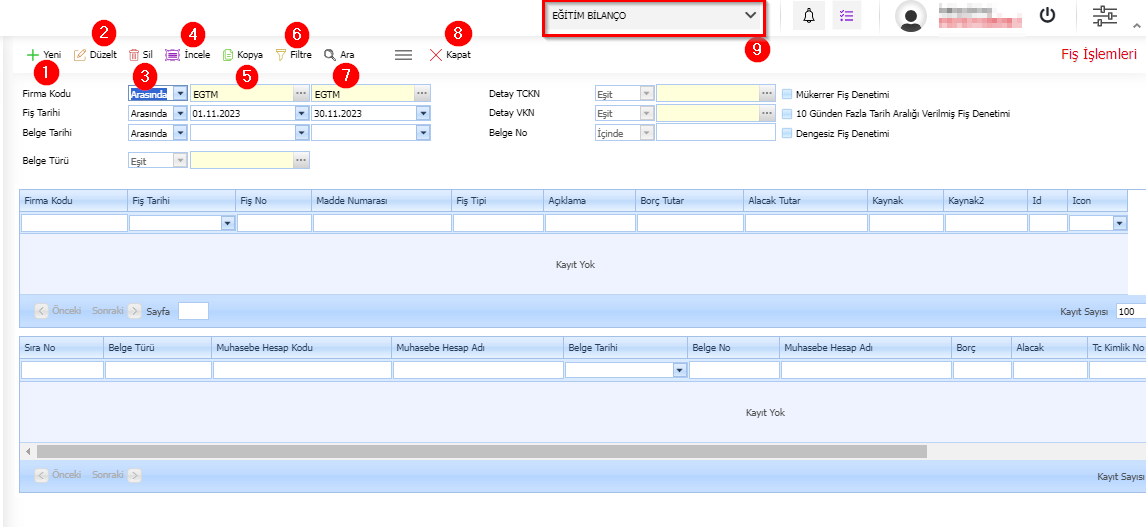Click the user profile avatar icon
The height and width of the screenshot is (527, 1146).
click(911, 16)
